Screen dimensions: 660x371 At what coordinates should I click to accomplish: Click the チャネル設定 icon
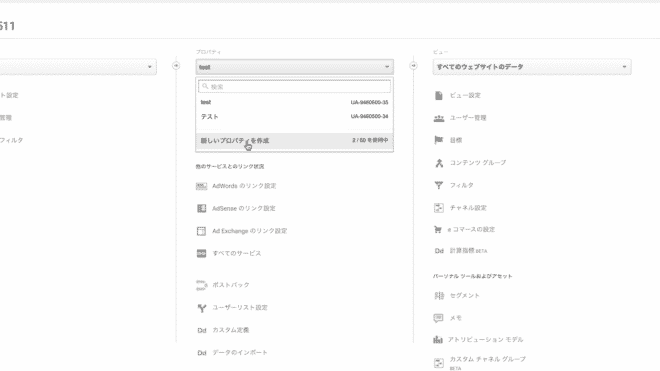pos(439,208)
